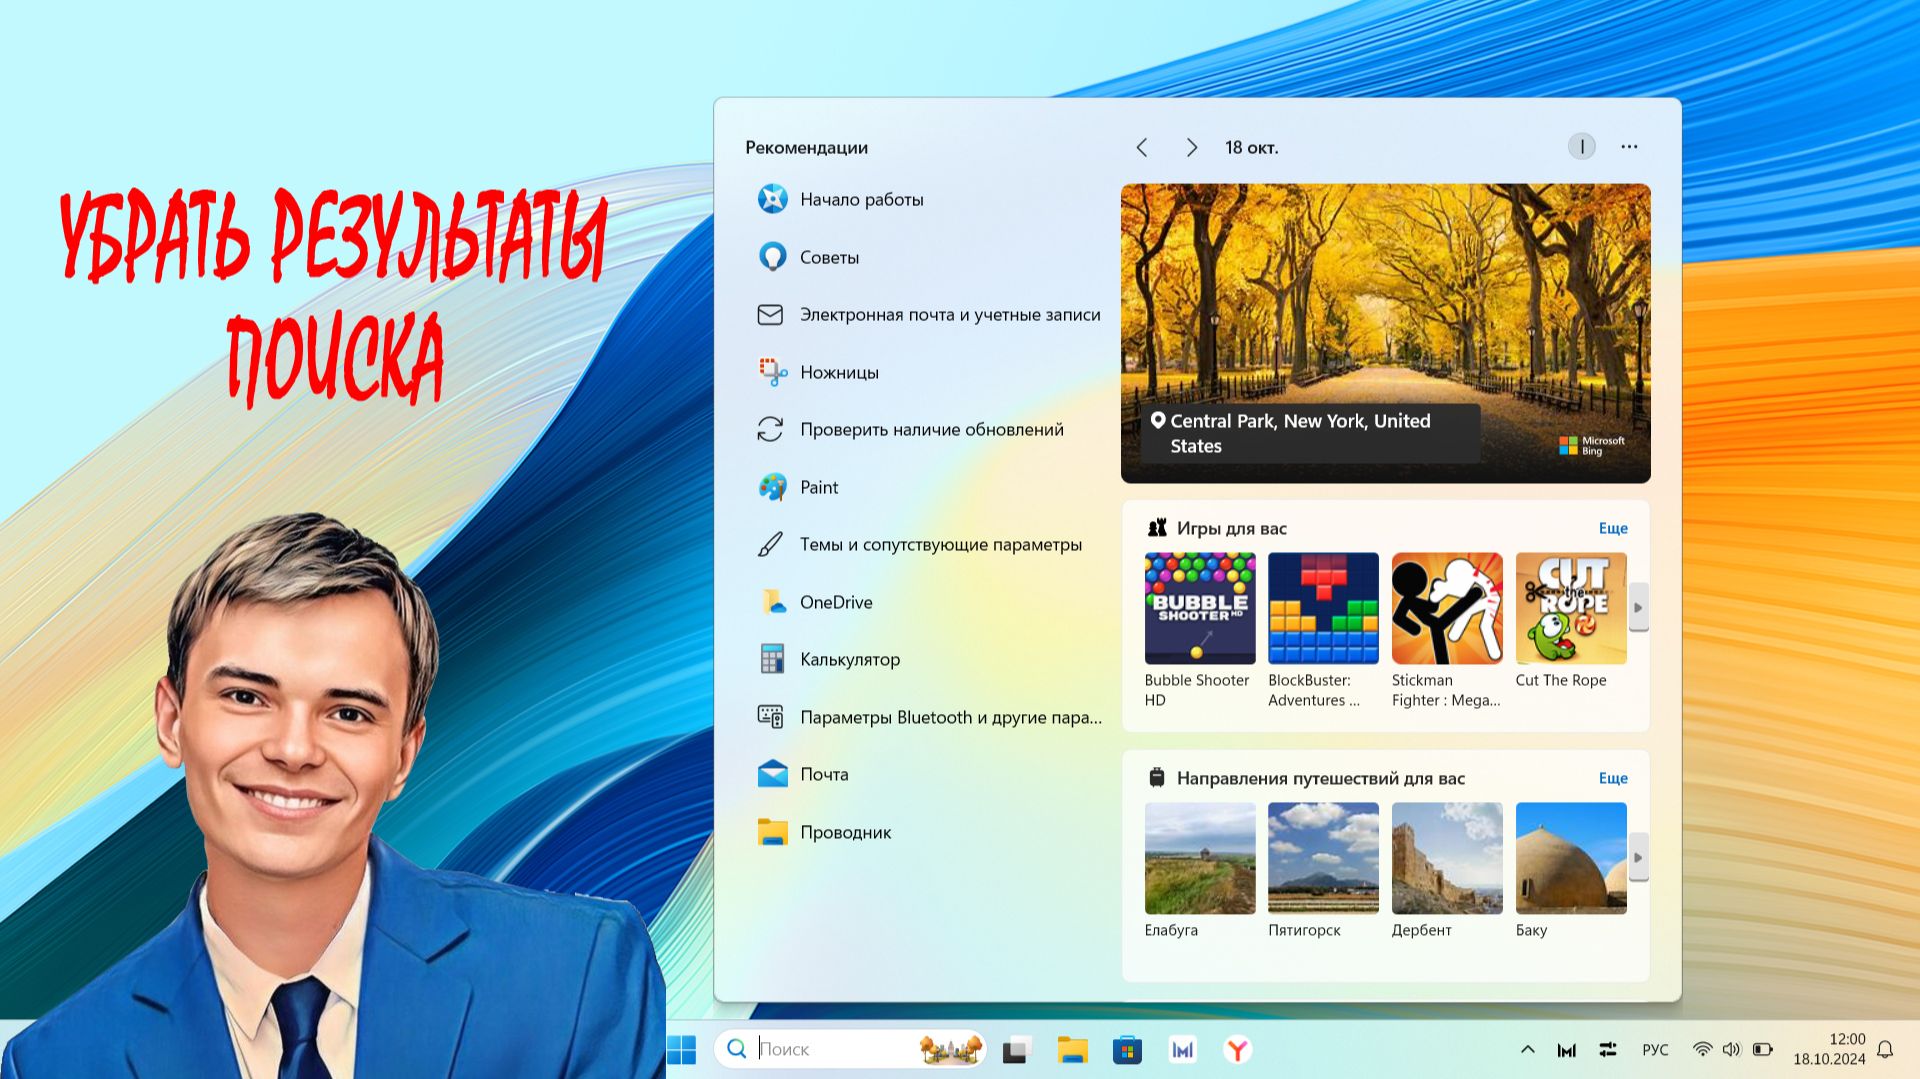Switch keyboard layout via РУС indicator
Viewport: 1920px width, 1079px height.
pyautogui.click(x=1655, y=1050)
